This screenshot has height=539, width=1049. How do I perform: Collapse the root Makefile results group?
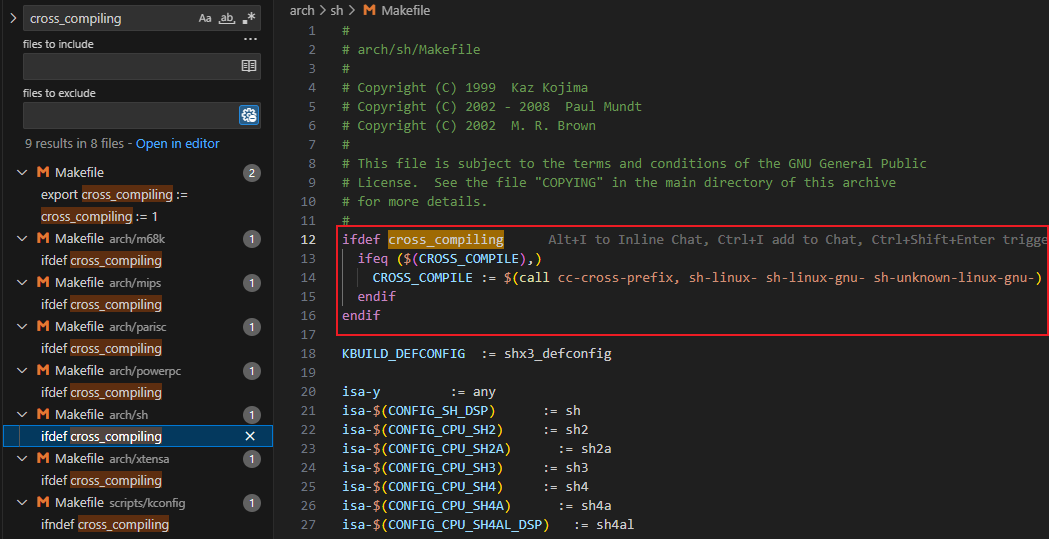(x=22, y=172)
